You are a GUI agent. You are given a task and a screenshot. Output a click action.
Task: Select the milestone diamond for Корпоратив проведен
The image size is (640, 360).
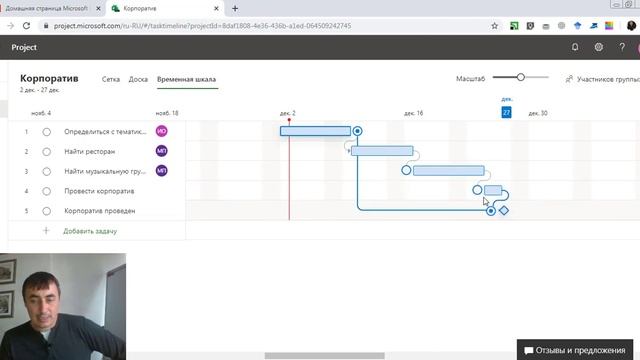504,211
